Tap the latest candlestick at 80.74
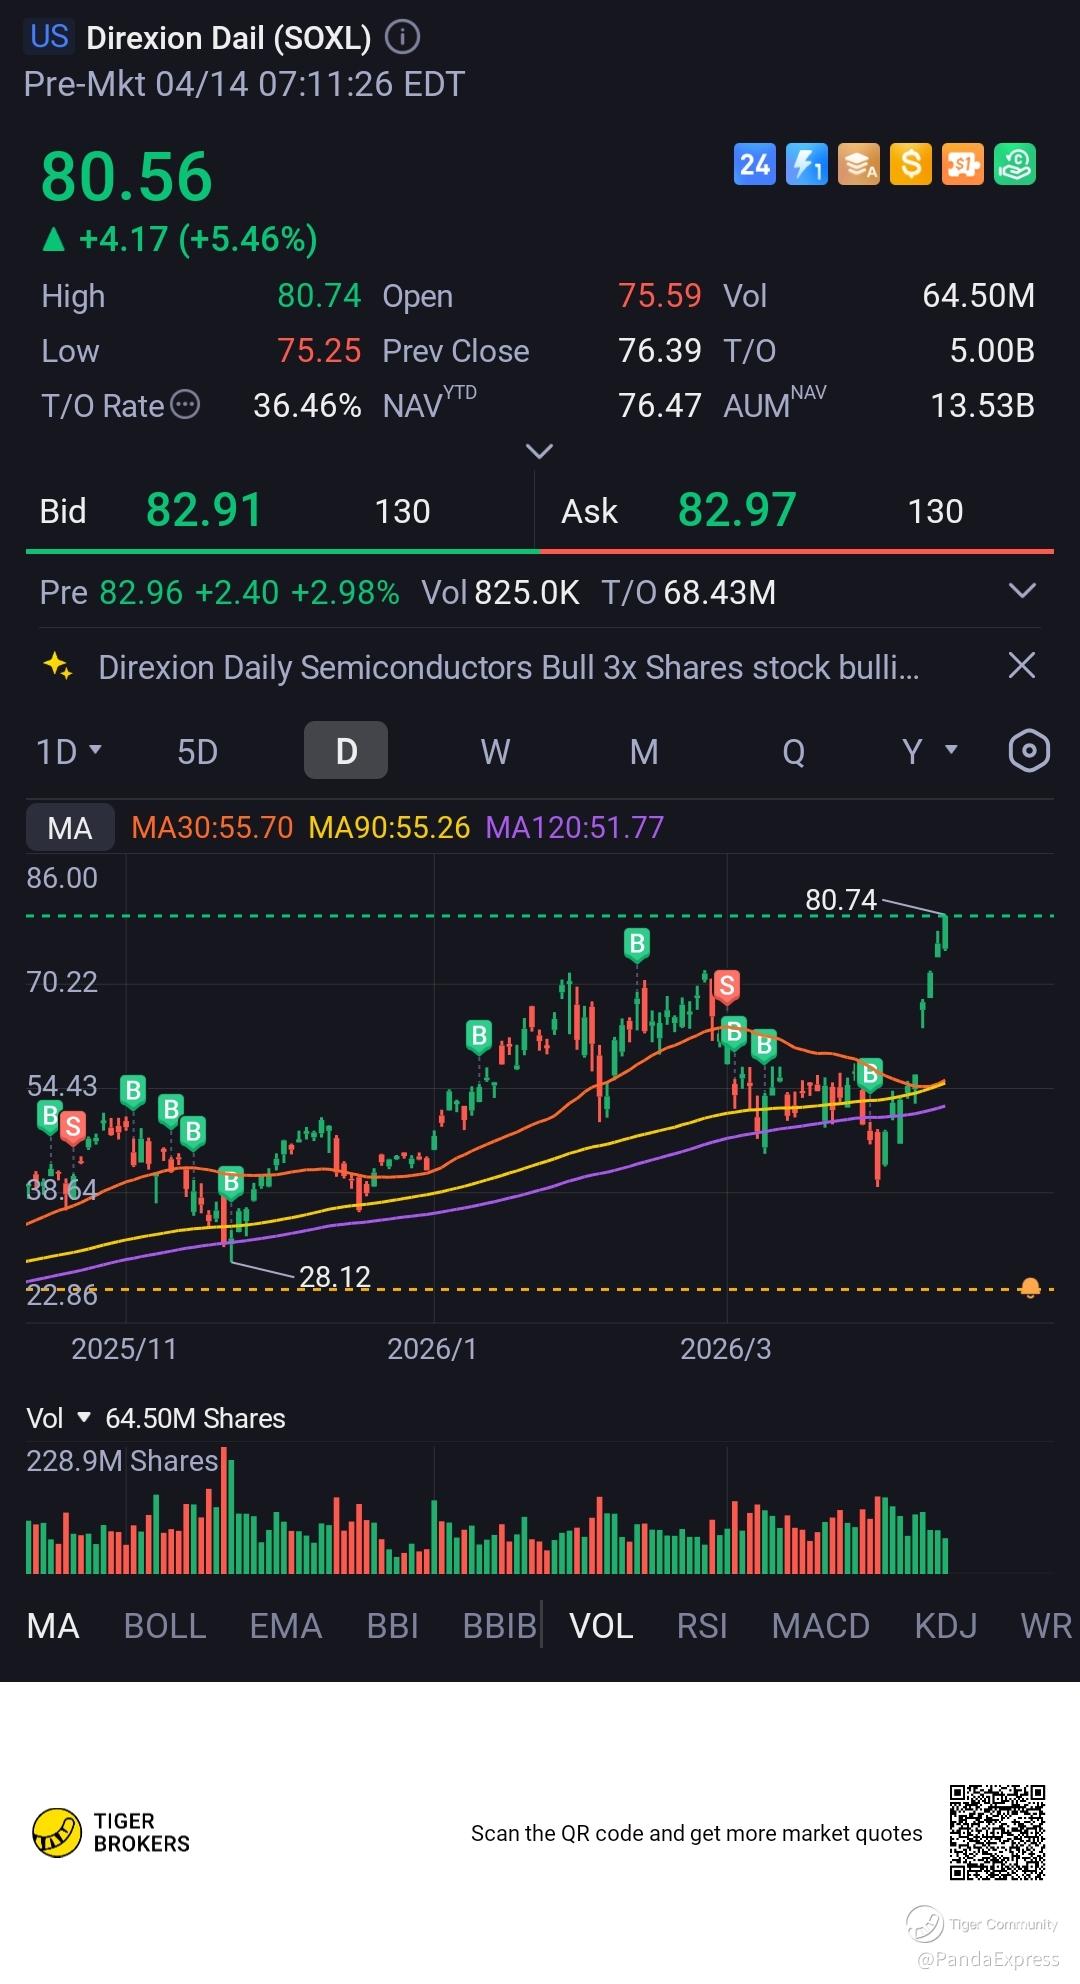This screenshot has width=1080, height=1984. click(944, 933)
